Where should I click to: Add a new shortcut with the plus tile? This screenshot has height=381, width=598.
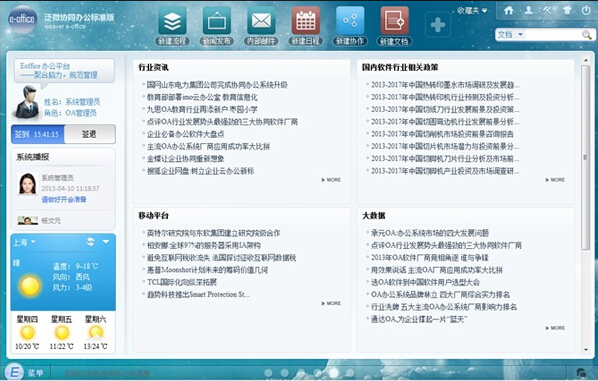pyautogui.click(x=438, y=25)
